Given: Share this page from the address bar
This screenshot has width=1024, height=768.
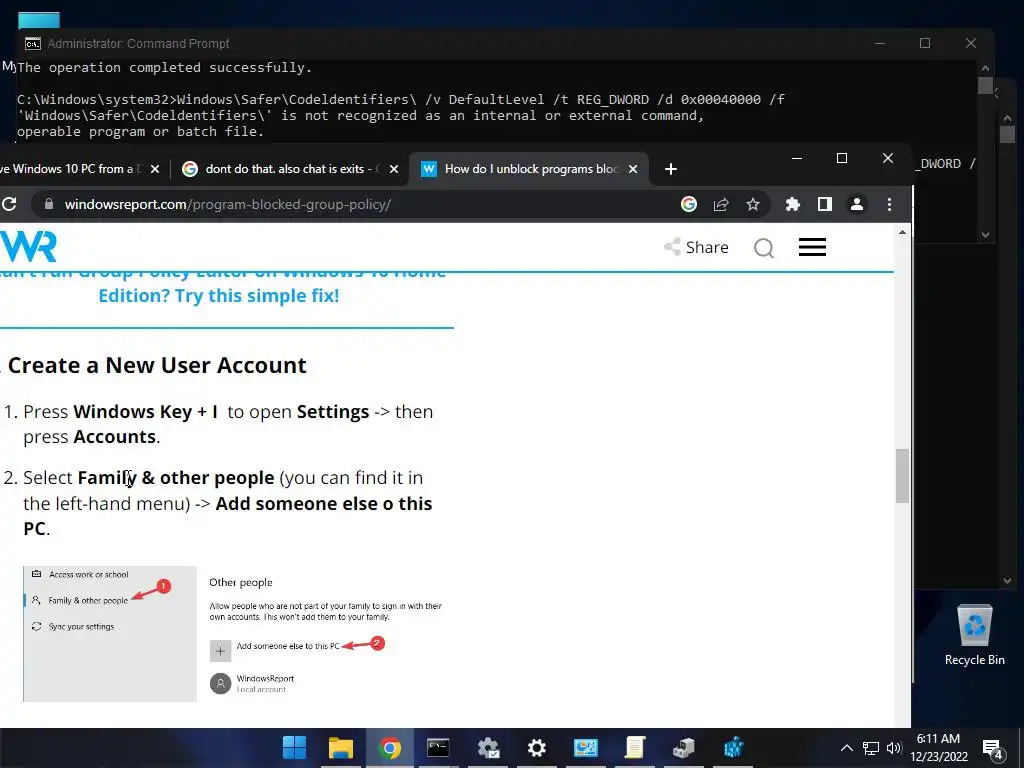Looking at the screenshot, I should coord(721,204).
